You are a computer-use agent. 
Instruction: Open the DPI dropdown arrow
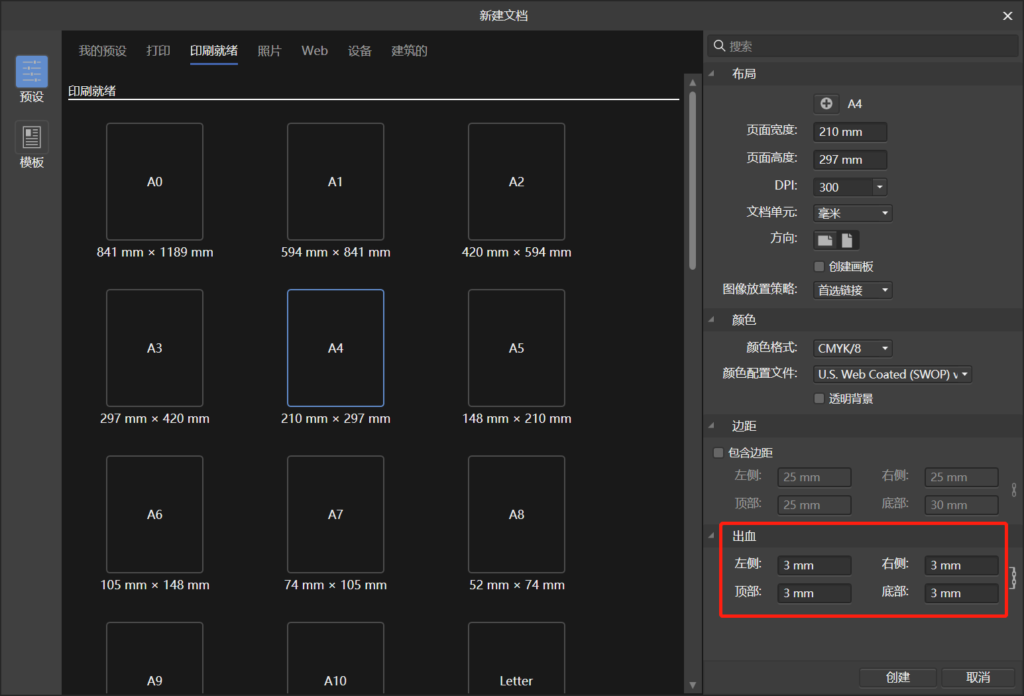point(880,187)
